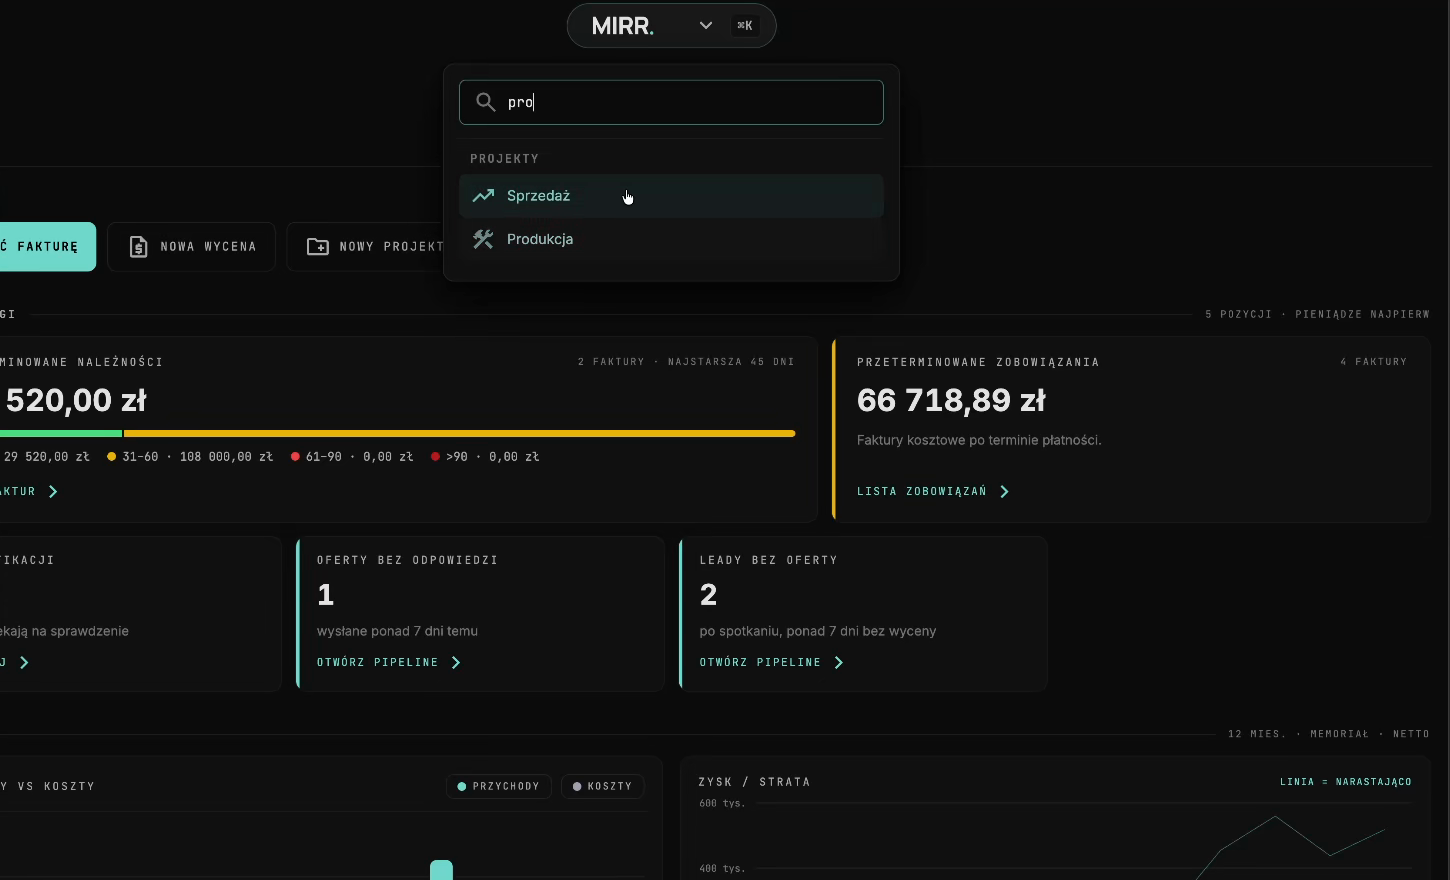Click the green aging bar segment

tap(61, 434)
